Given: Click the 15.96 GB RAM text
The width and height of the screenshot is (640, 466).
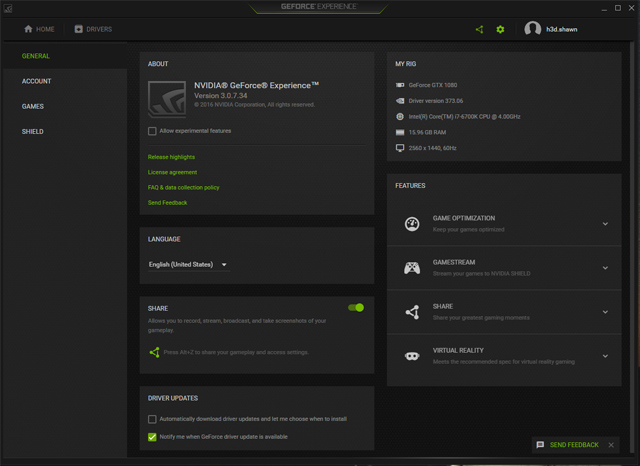Looking at the screenshot, I should coord(427,132).
